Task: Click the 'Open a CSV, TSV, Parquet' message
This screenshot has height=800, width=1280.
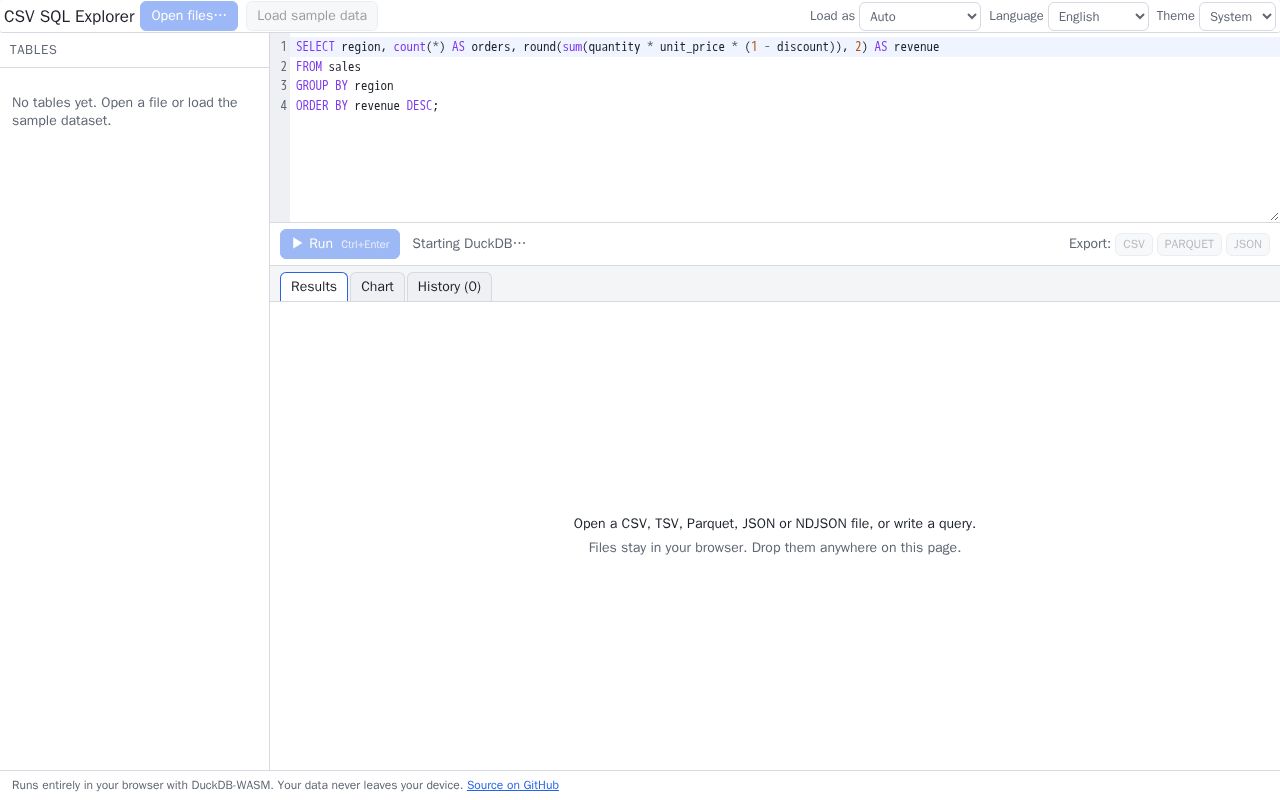Action: (x=775, y=524)
